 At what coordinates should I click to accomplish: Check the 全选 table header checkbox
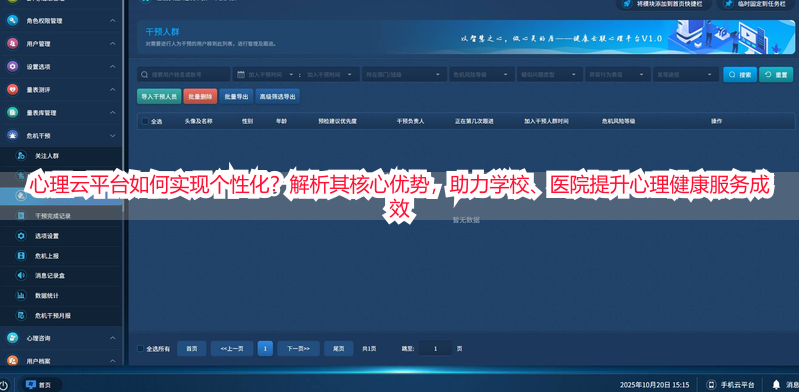(x=145, y=121)
